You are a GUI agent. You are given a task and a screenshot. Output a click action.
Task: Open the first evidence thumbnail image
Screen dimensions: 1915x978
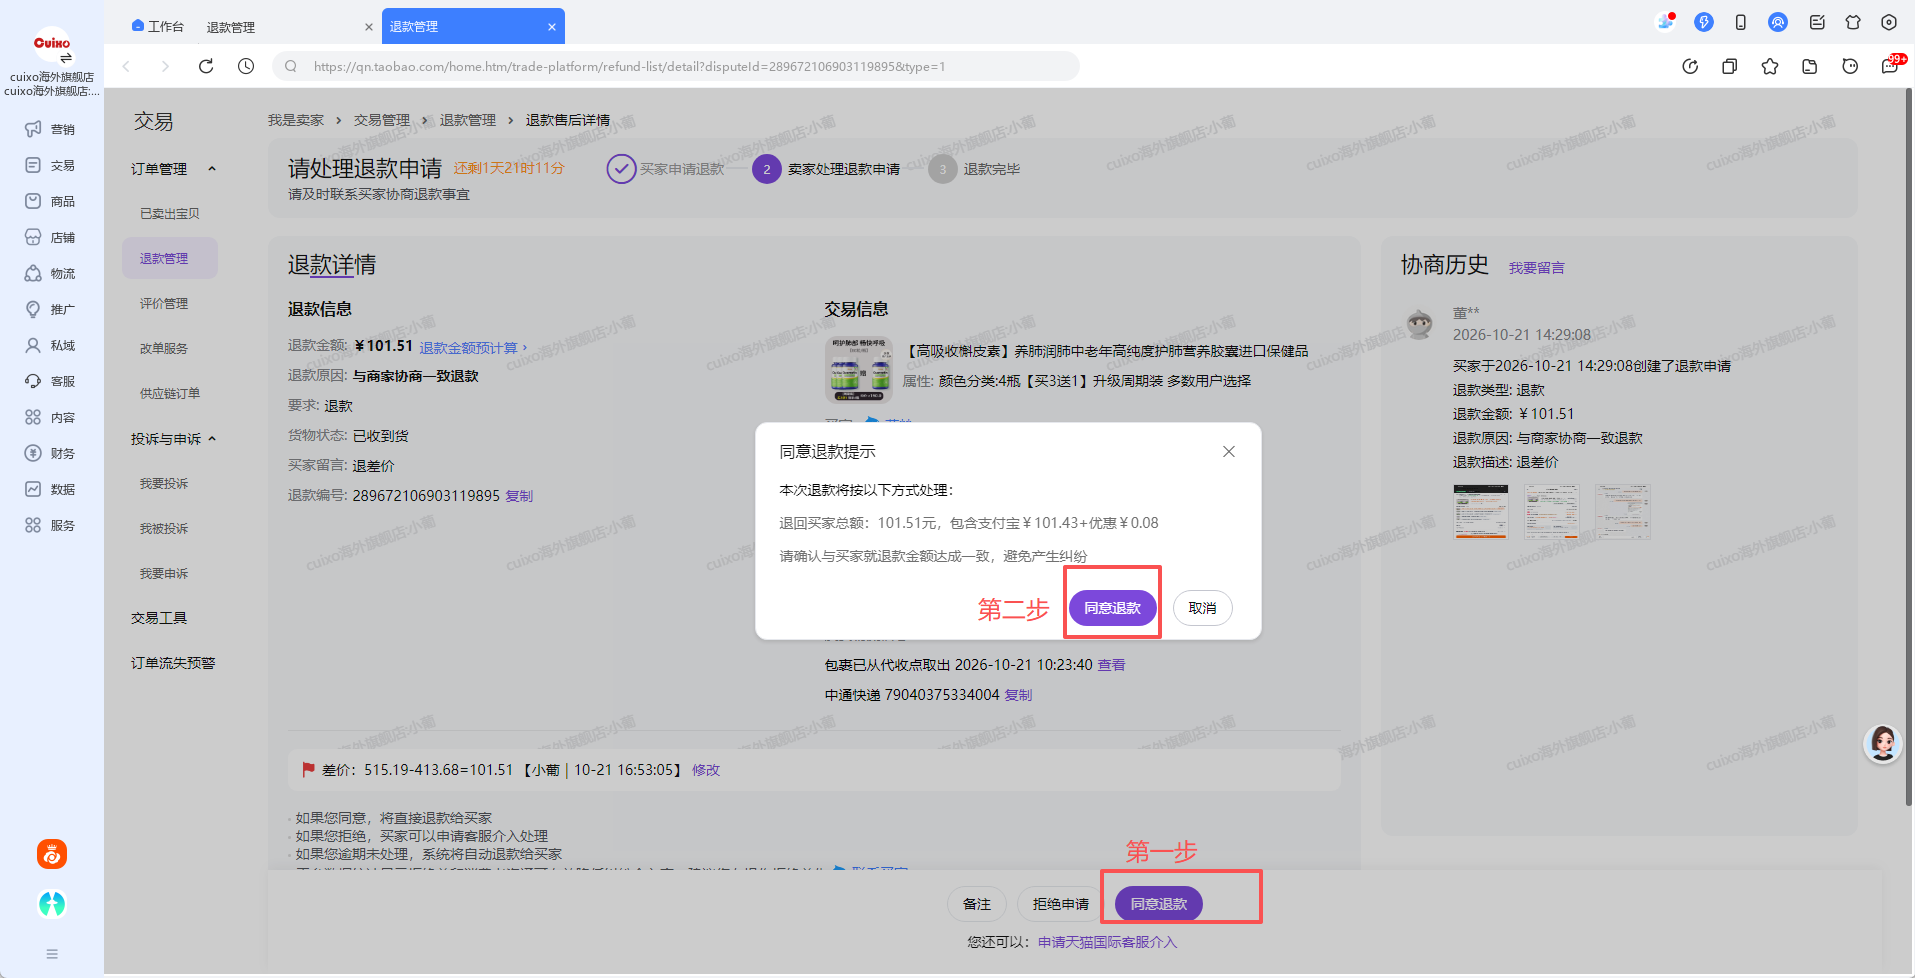(x=1481, y=511)
